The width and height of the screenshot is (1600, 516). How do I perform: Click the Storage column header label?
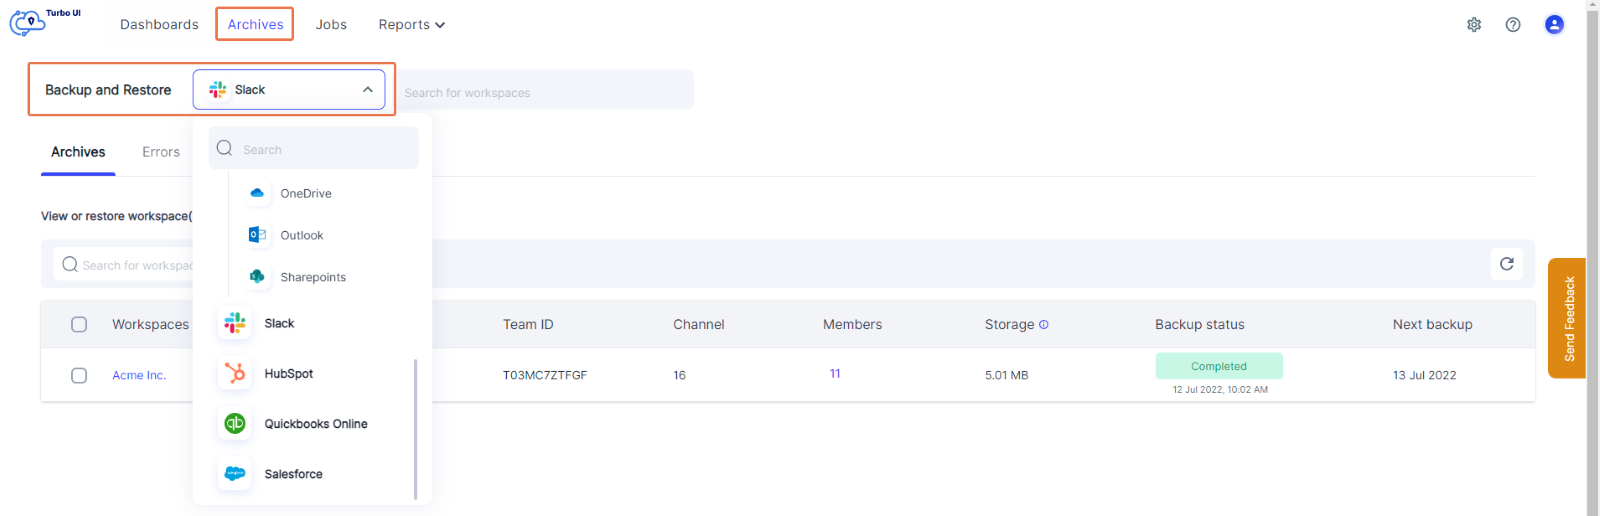tap(1009, 324)
